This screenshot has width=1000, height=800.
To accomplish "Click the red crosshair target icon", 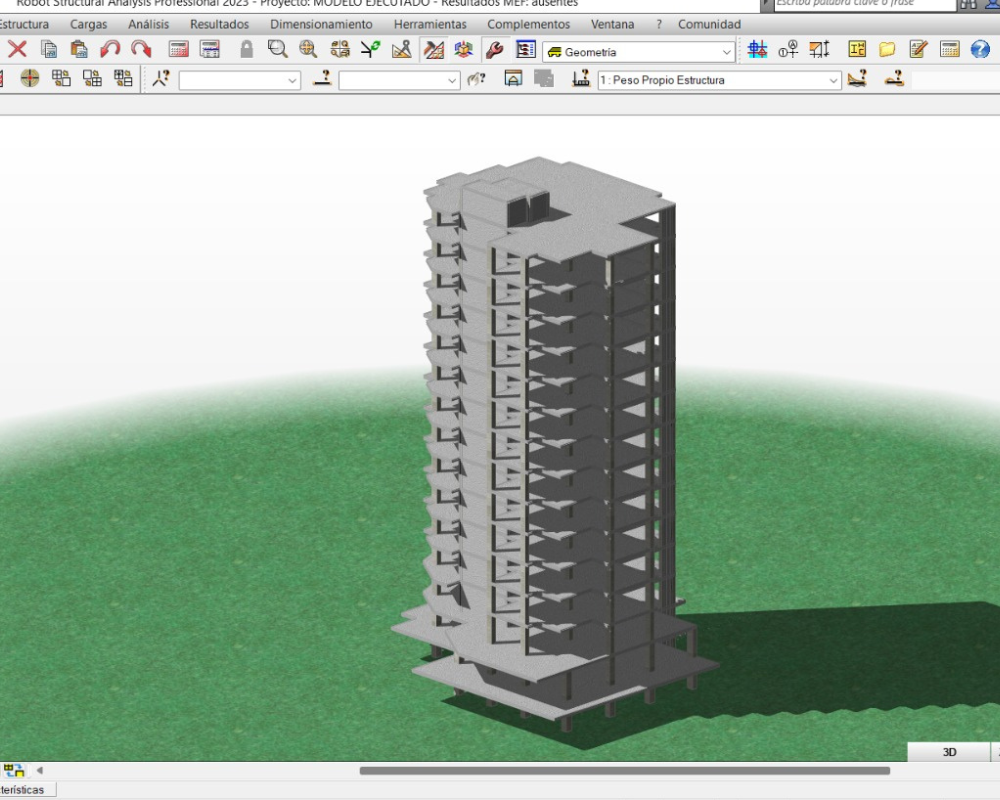I will [x=30, y=79].
